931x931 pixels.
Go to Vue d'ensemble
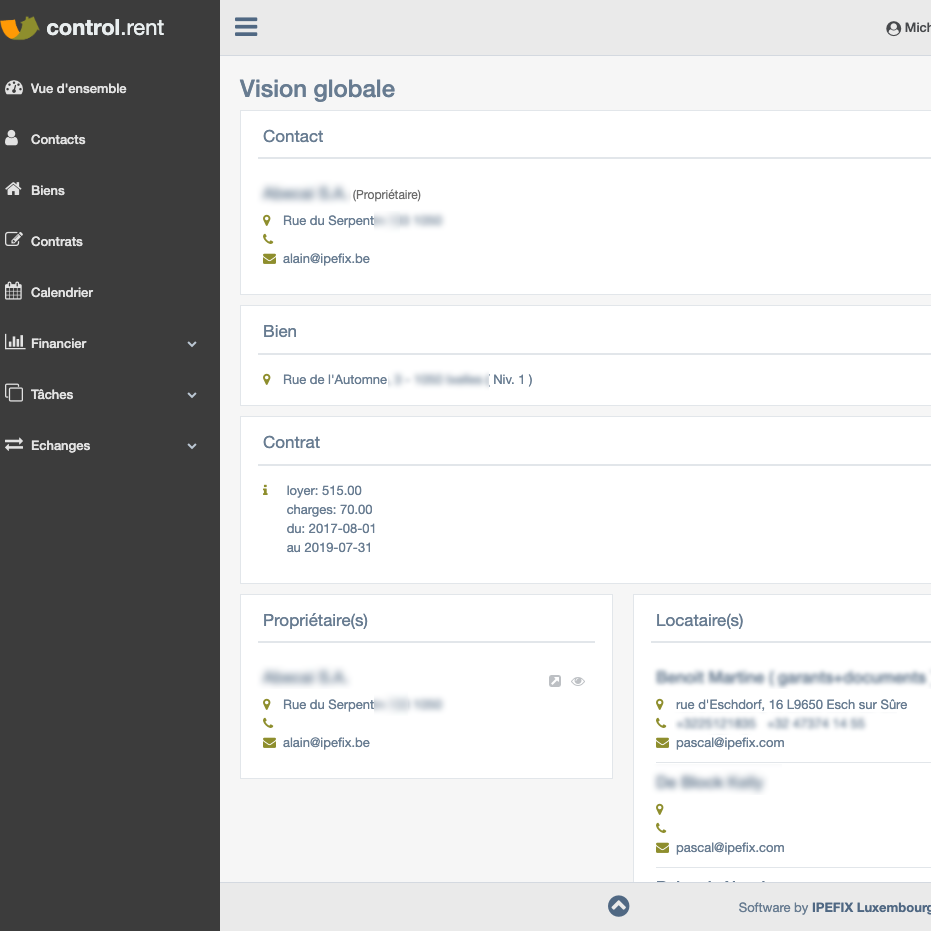pyautogui.click(x=78, y=88)
